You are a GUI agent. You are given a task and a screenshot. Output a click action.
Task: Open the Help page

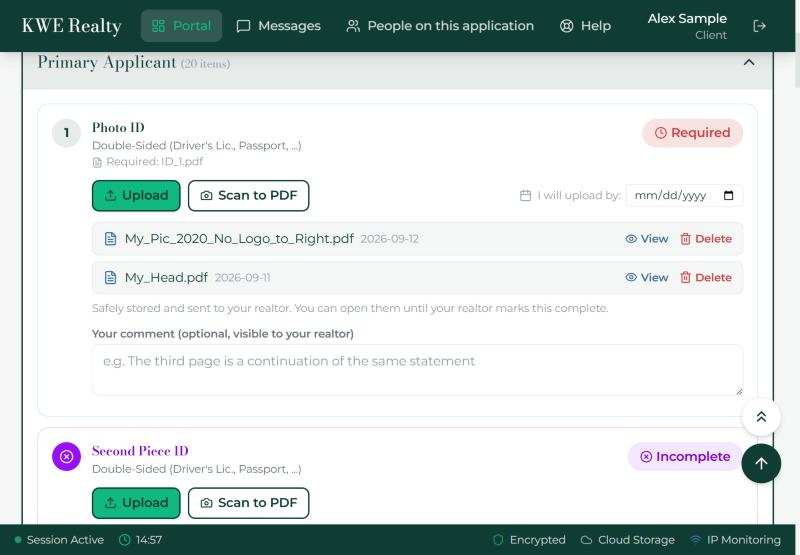[x=585, y=26]
